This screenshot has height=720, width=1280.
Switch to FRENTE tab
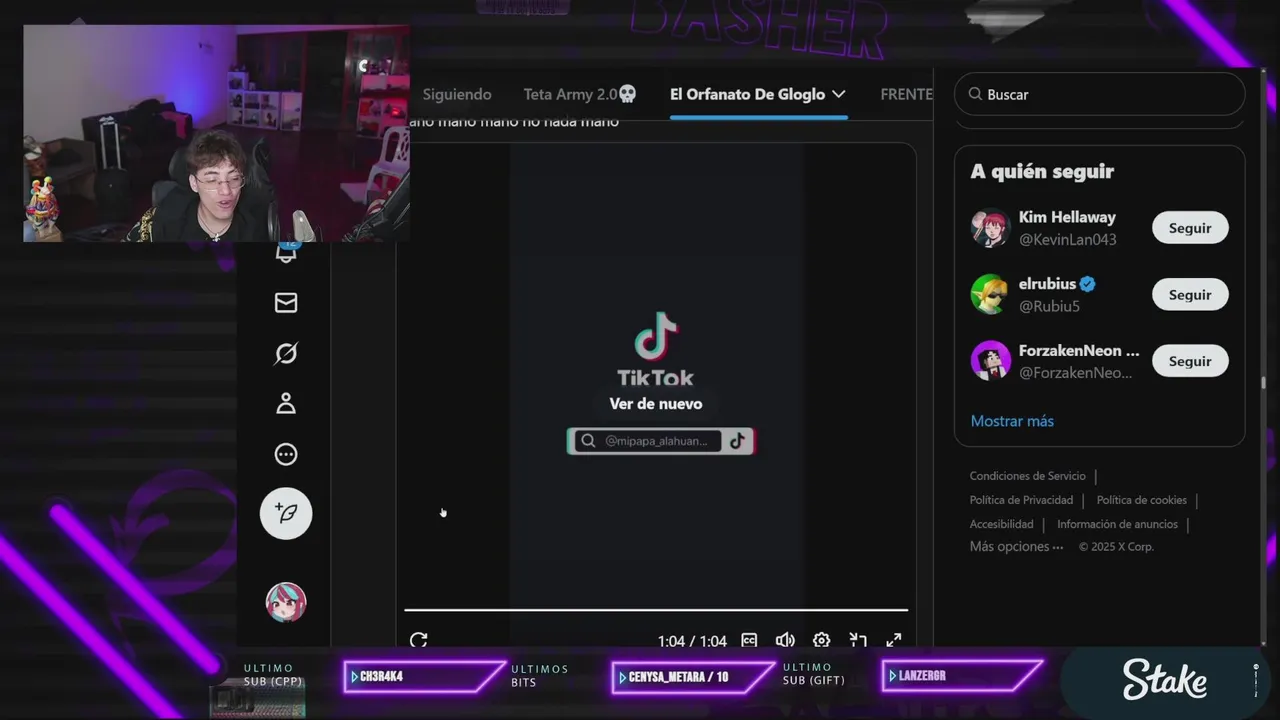click(x=906, y=94)
